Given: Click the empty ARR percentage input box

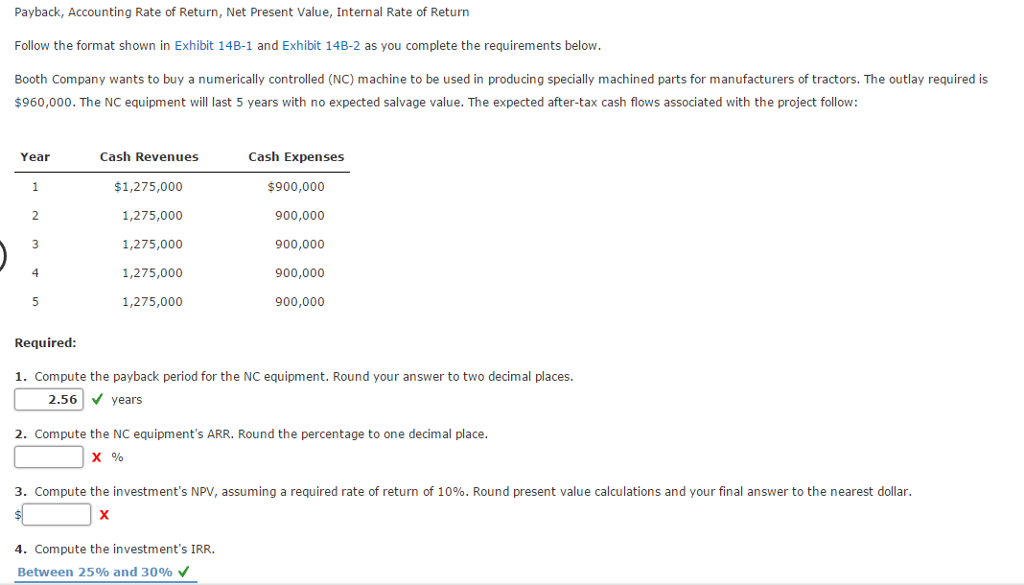Looking at the screenshot, I should pos(49,457).
